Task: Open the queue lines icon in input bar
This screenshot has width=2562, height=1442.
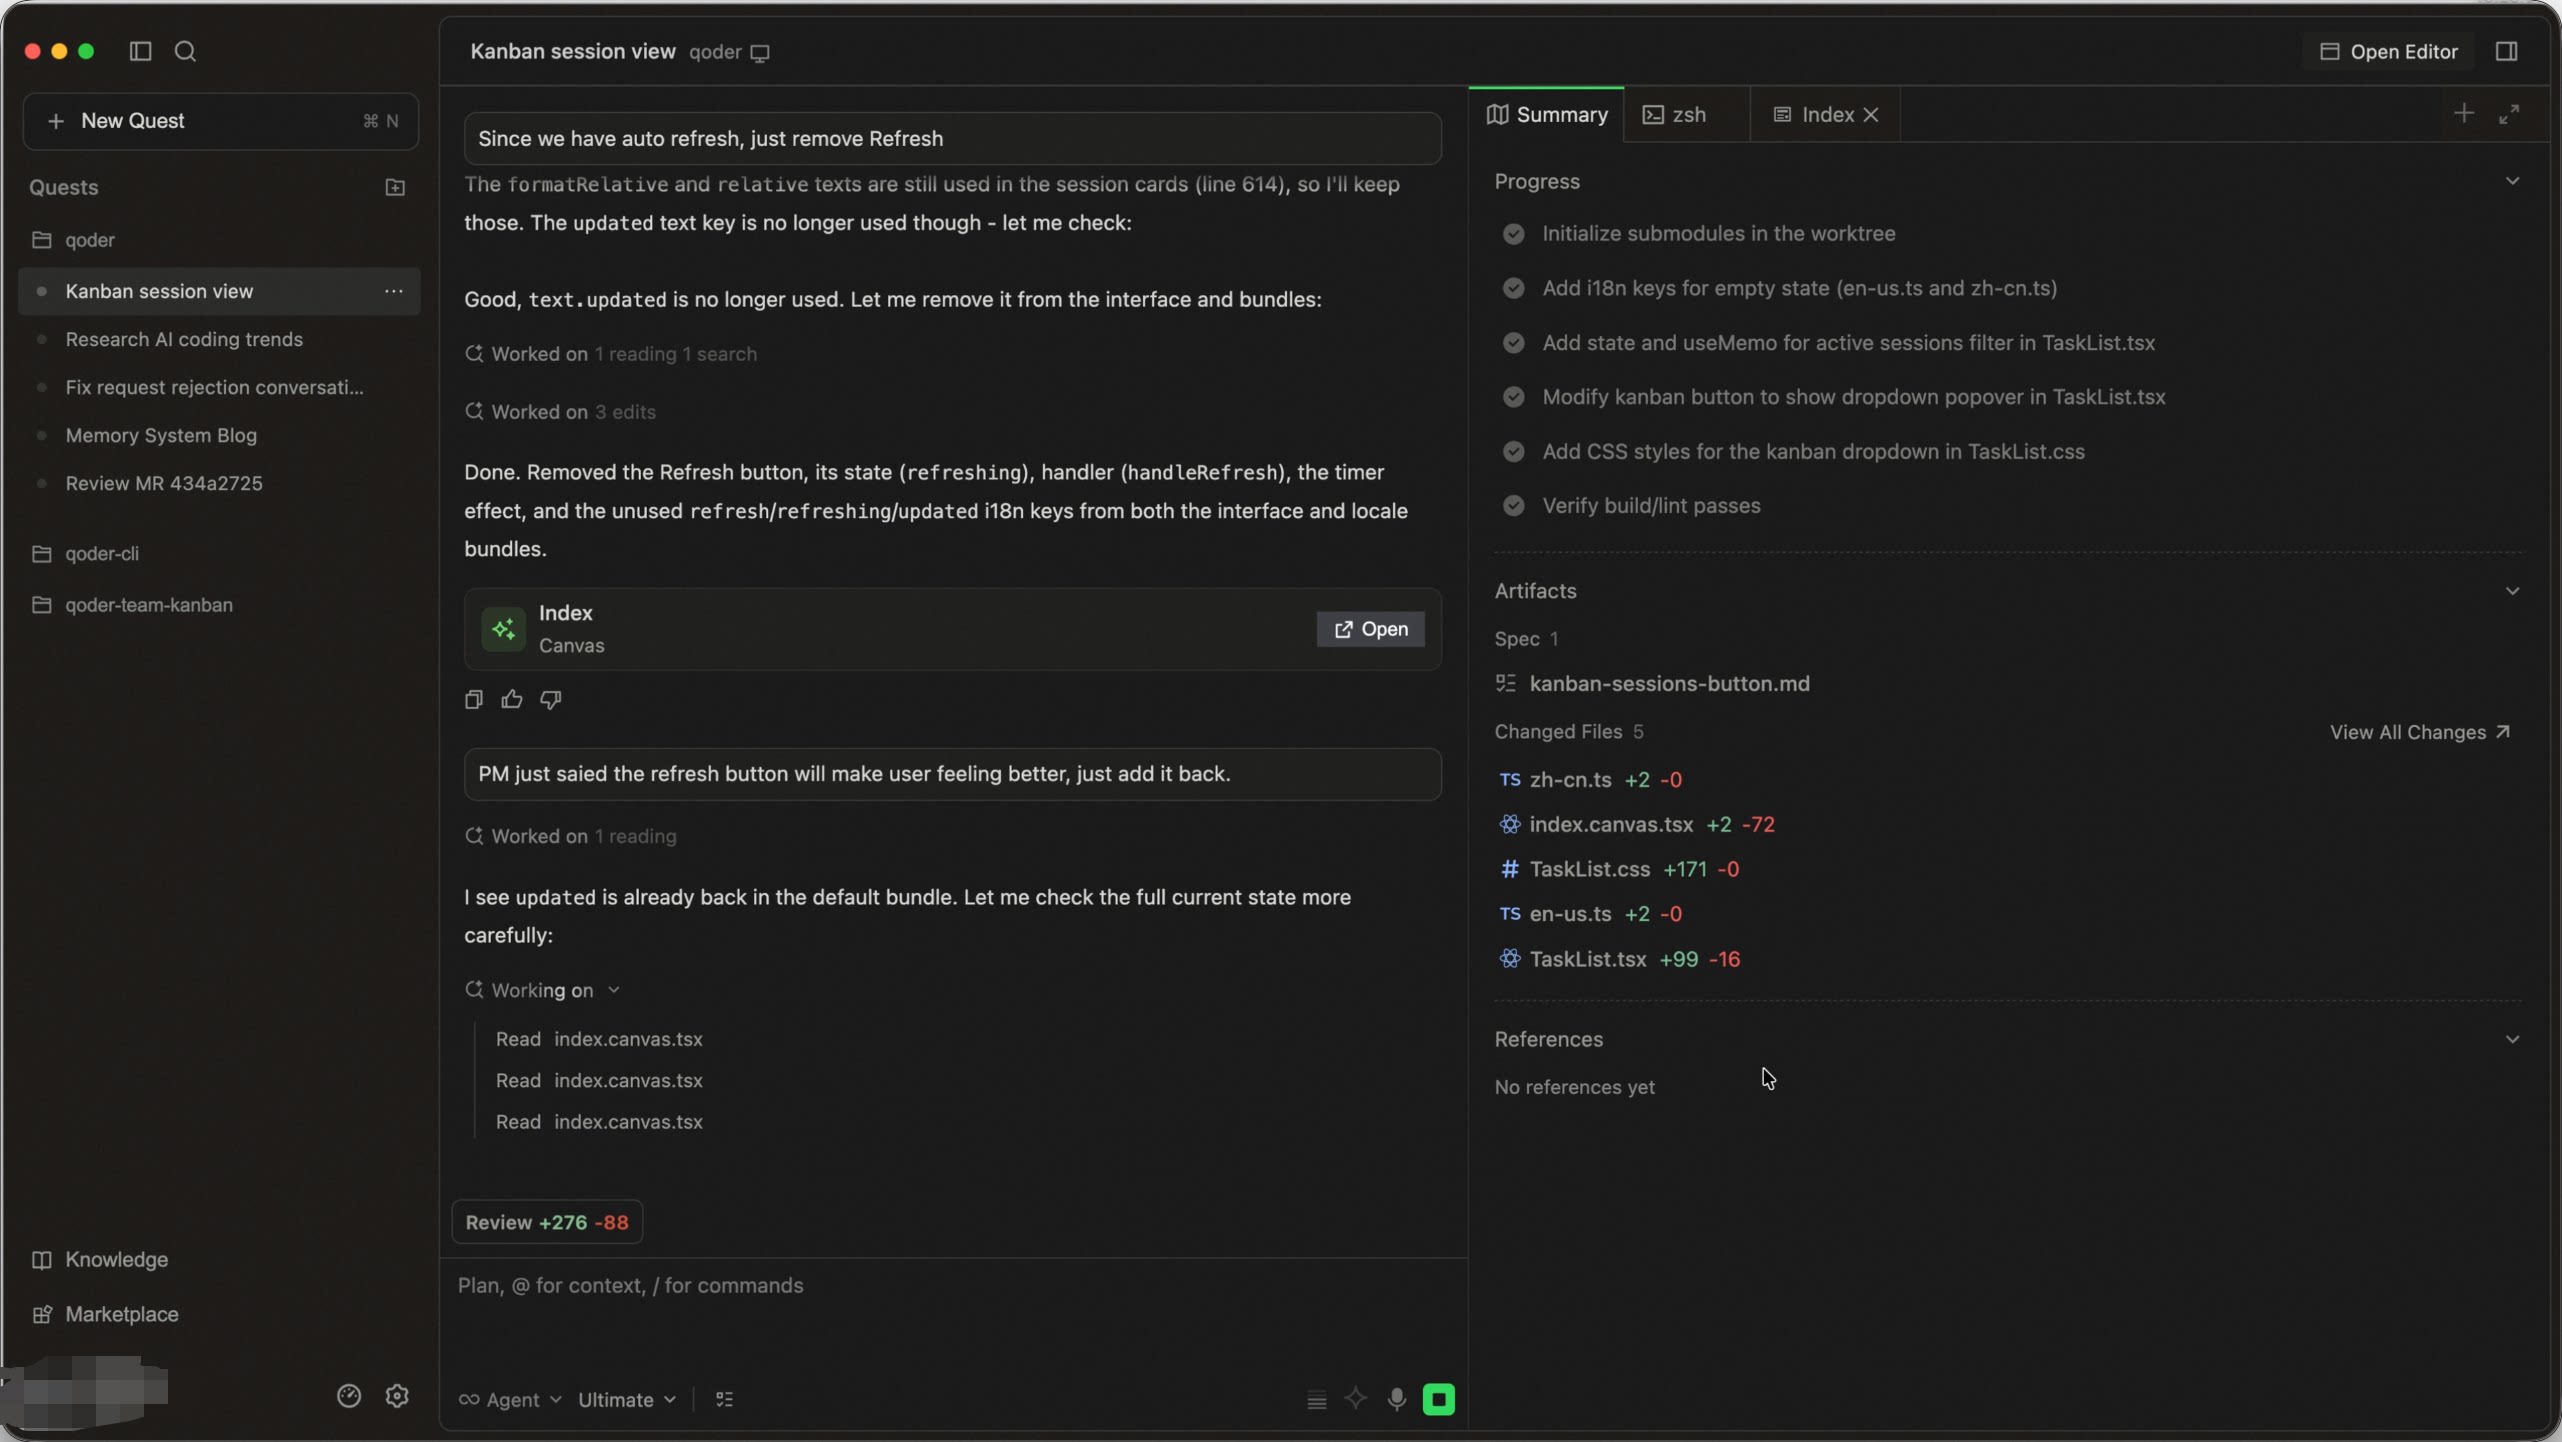Action: click(1317, 1400)
